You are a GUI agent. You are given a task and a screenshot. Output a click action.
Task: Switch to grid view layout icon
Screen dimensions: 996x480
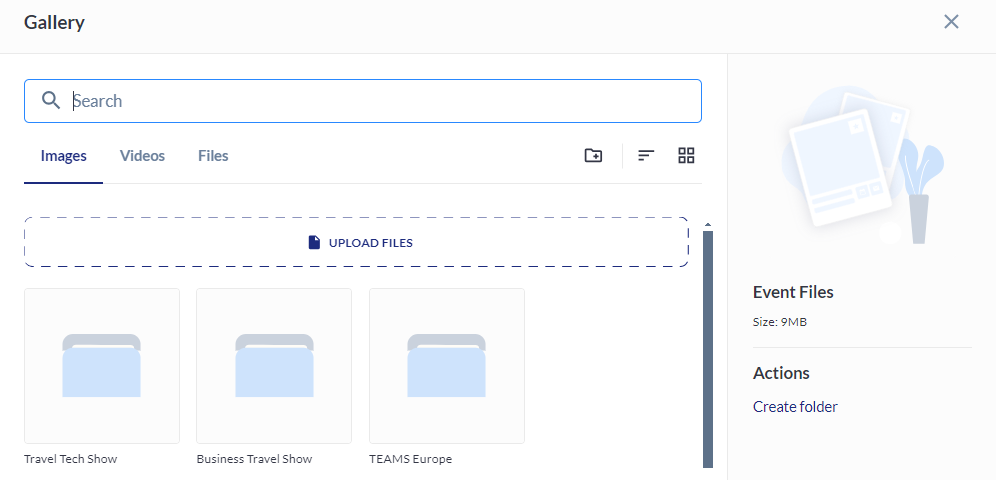(686, 155)
